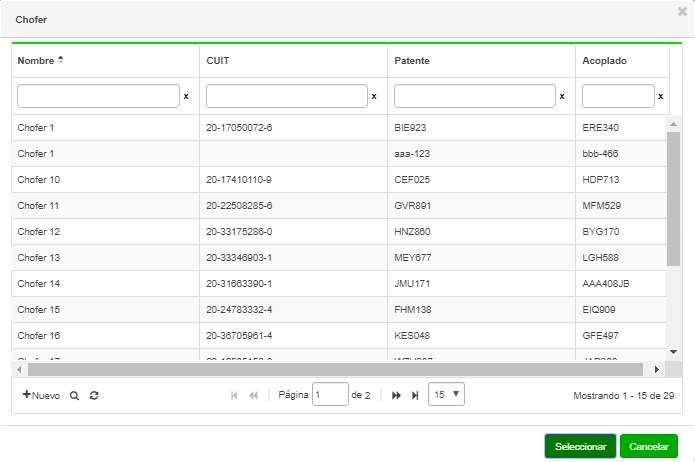Close the Chofer dialog with X
Screen dimensions: 695x462
tap(682, 12)
